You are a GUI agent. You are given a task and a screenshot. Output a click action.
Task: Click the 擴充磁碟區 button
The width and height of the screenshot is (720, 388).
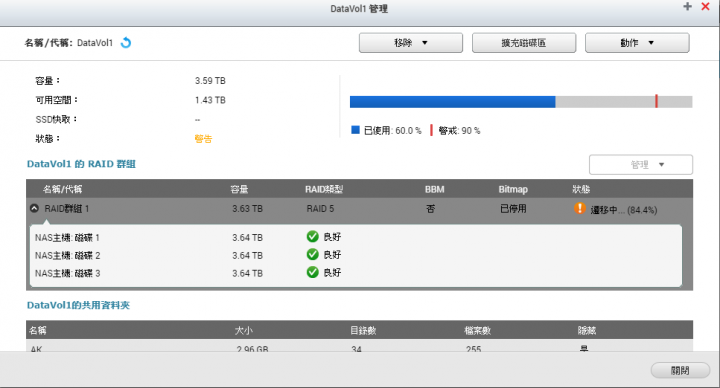tap(523, 43)
